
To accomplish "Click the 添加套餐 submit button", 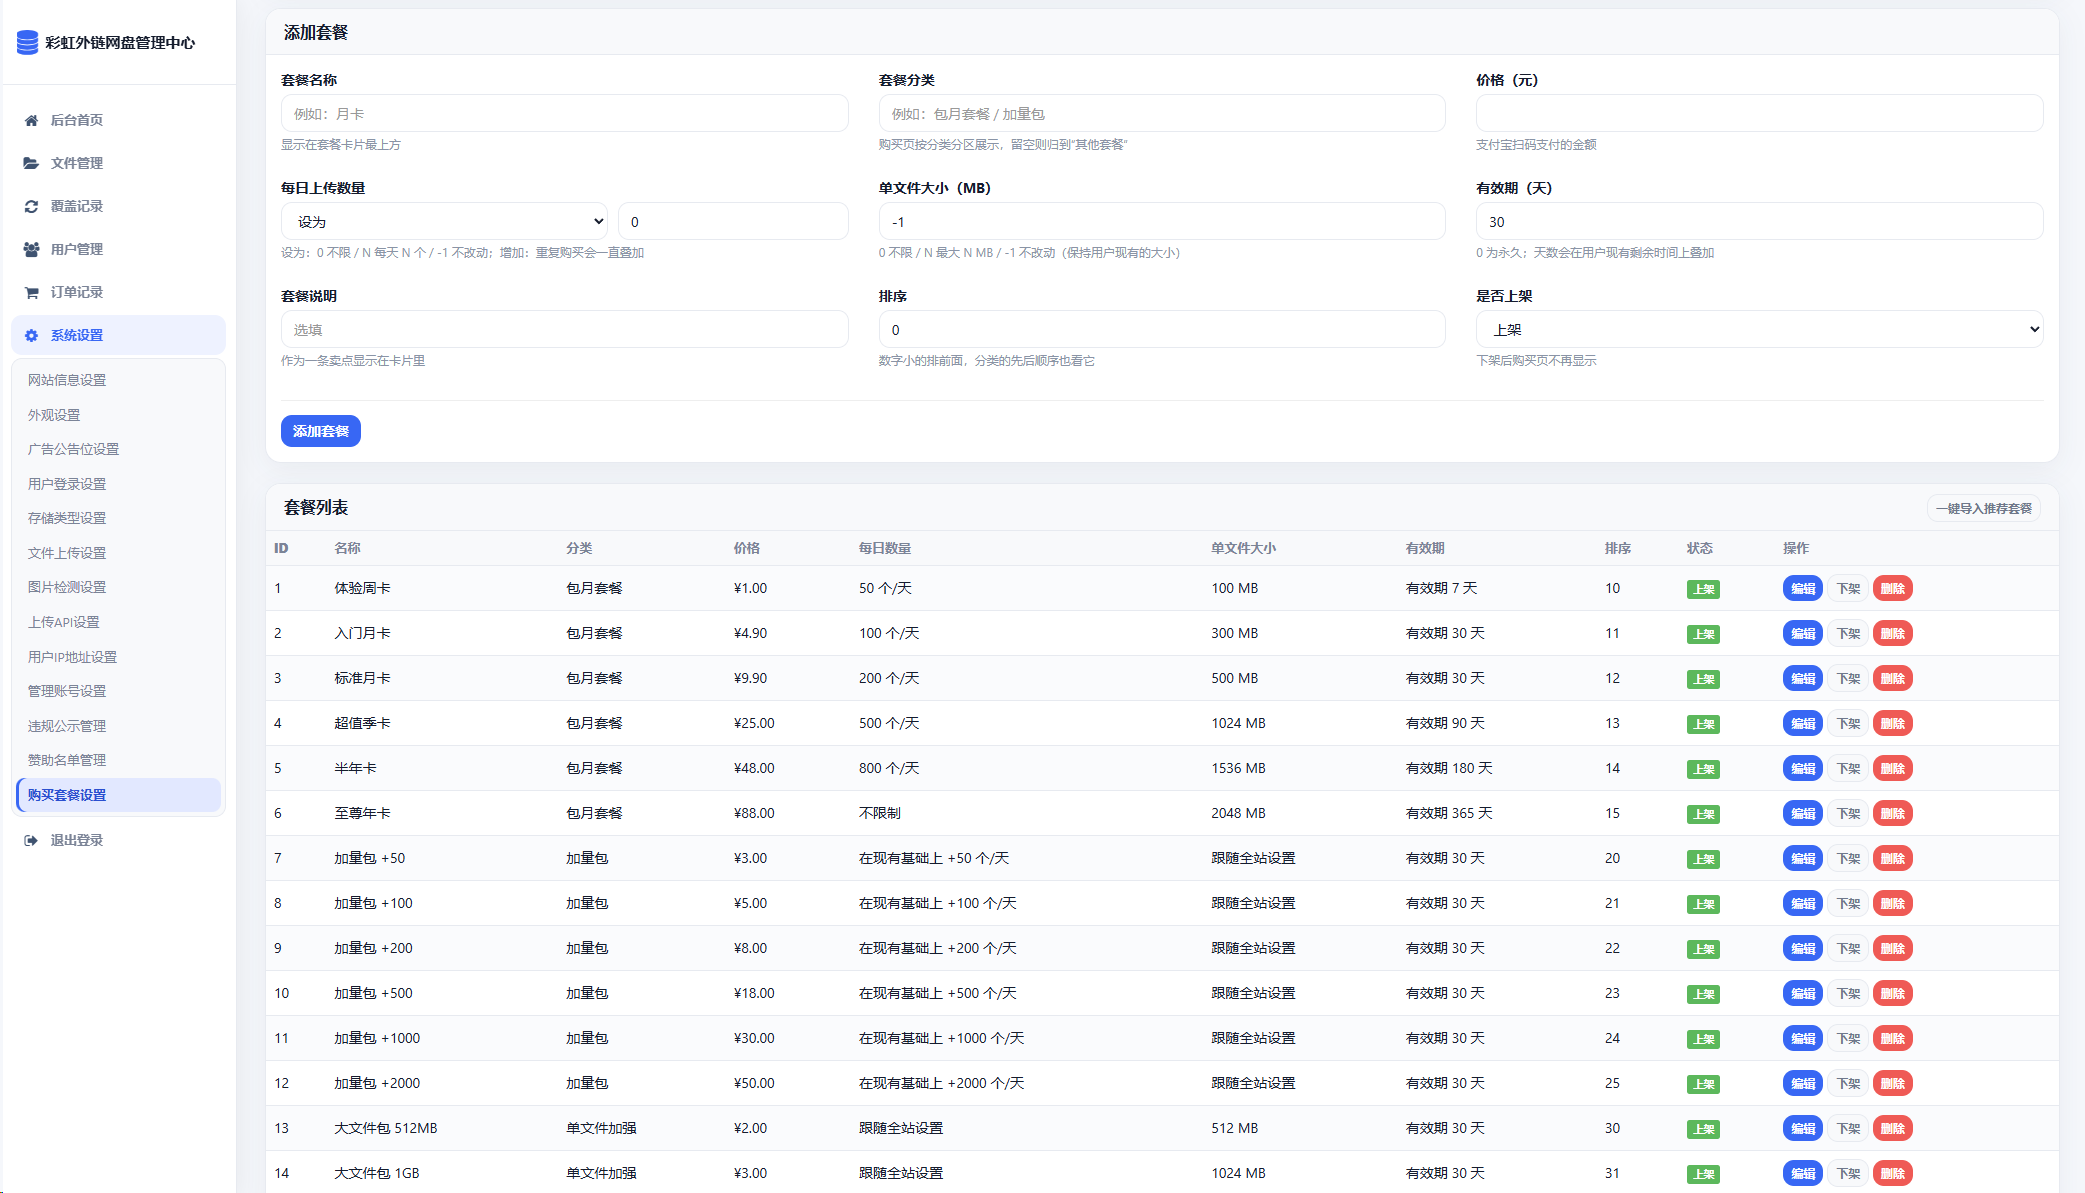I will coord(321,431).
